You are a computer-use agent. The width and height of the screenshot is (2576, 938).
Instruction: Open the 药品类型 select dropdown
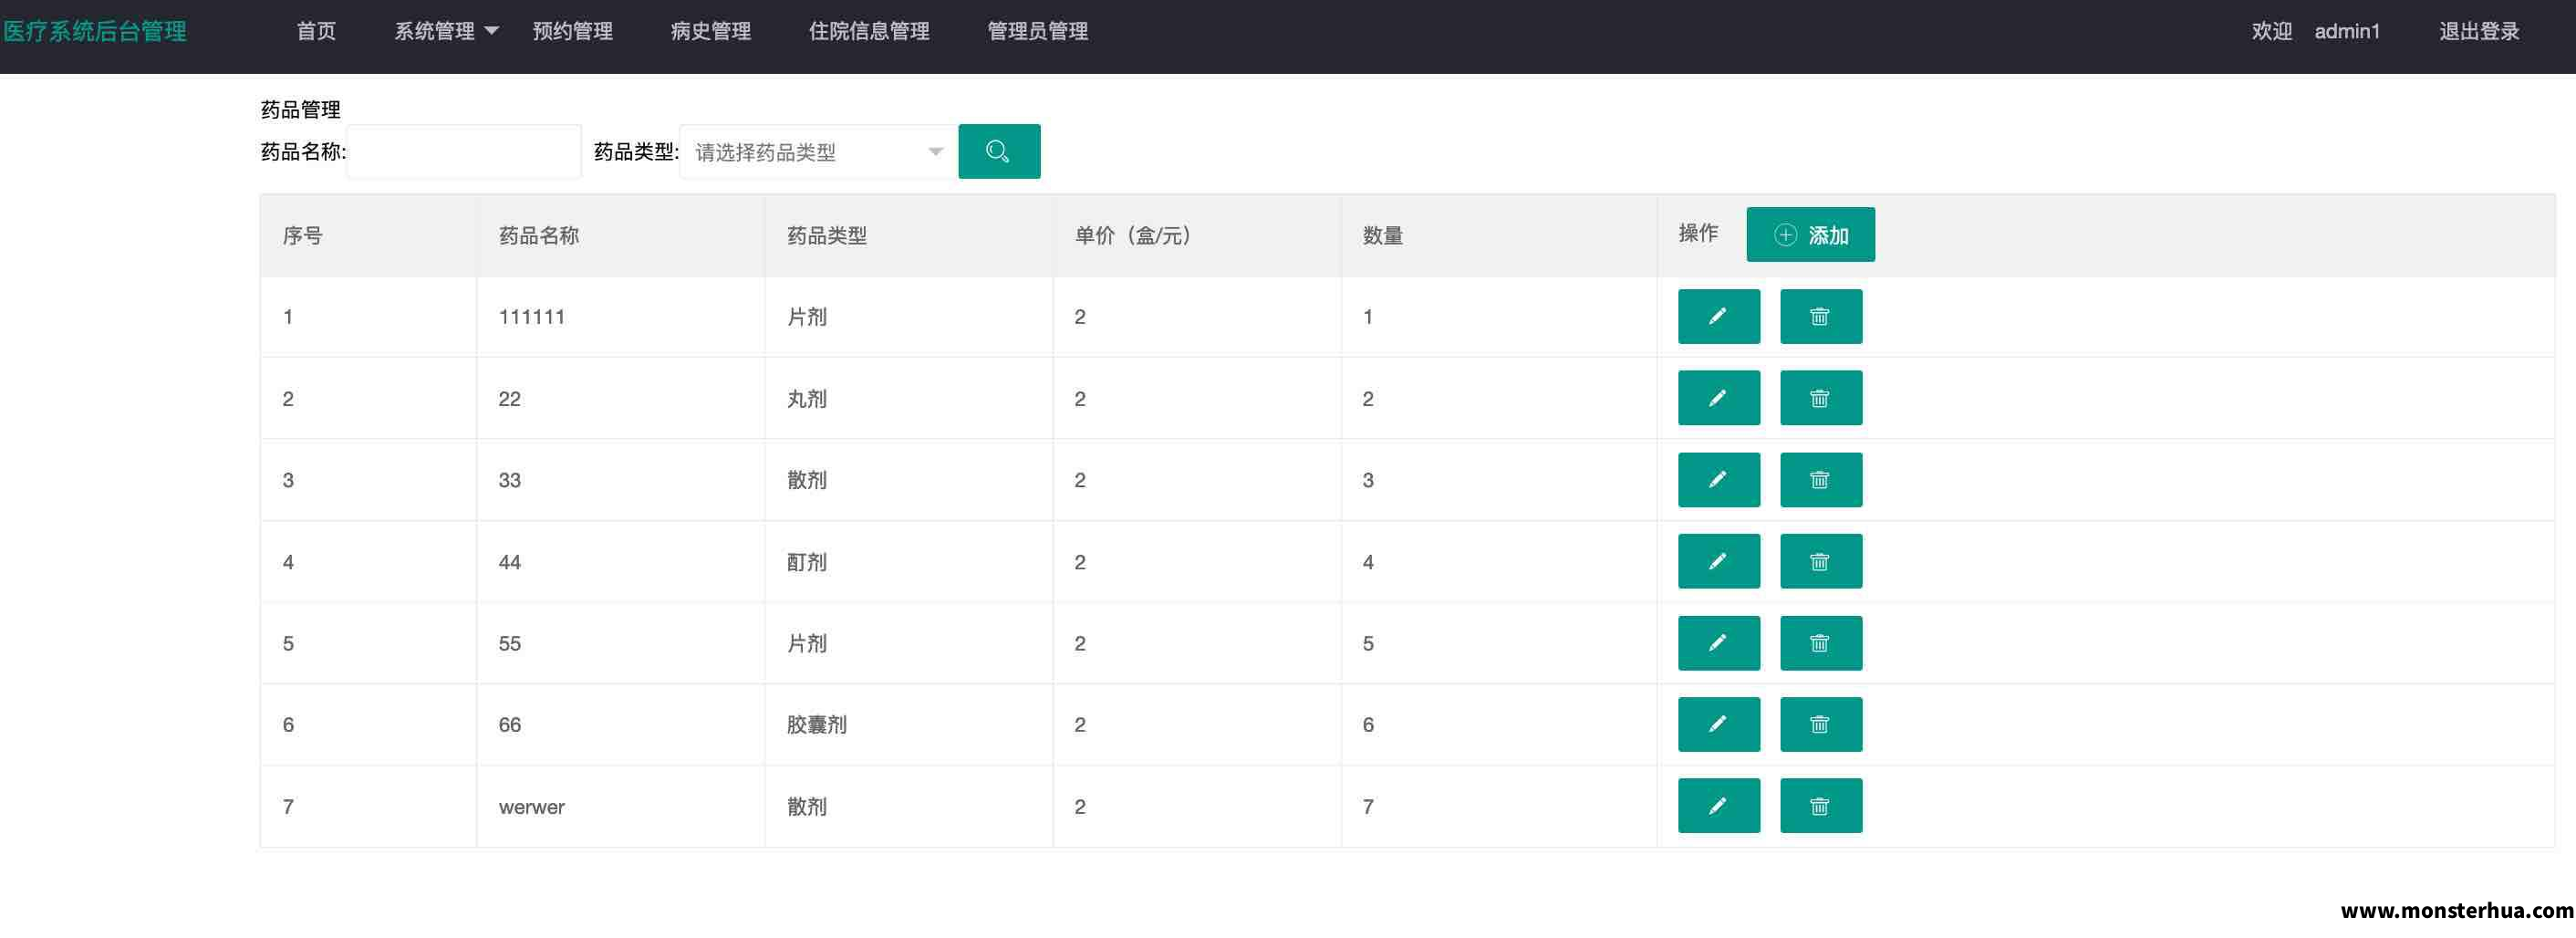pos(818,152)
